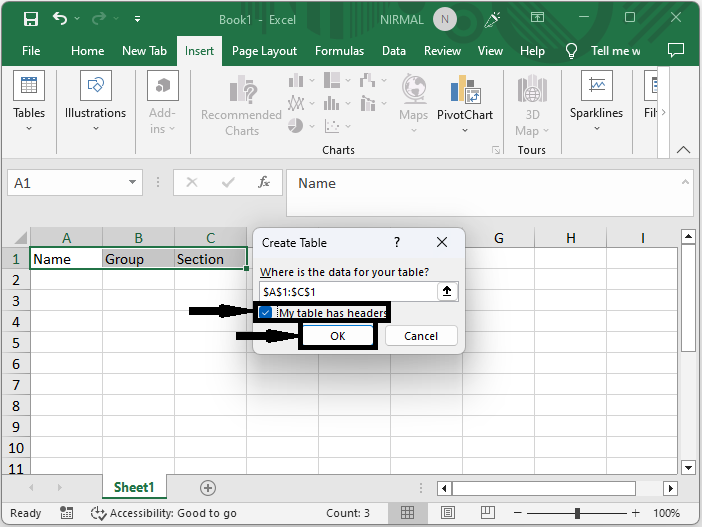
Task: Click the Redo arrow icon
Action: [x=99, y=19]
